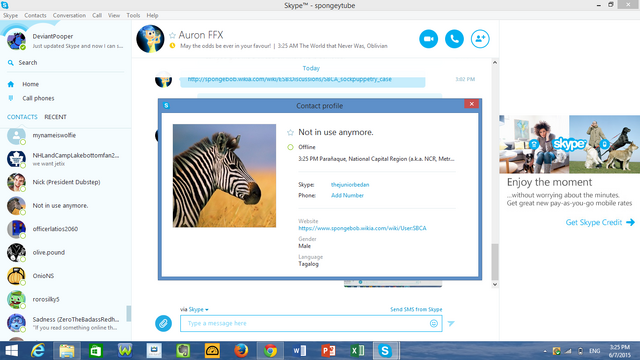Viewport: 640px width, 360px height.
Task: Select contact OnioNS
Action: click(65, 276)
